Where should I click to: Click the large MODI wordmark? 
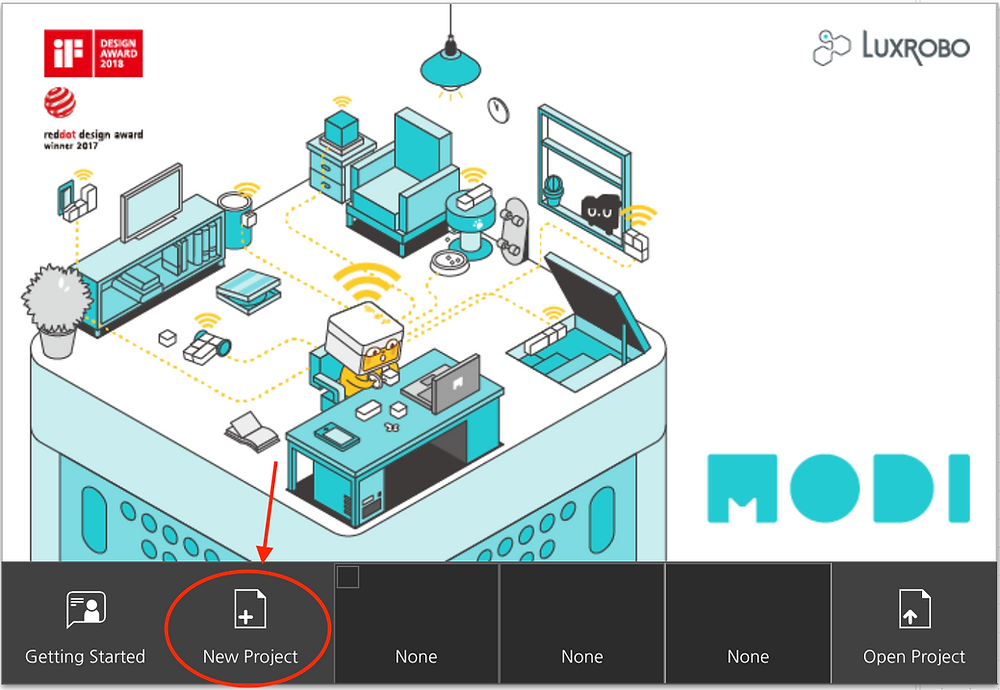[839, 488]
